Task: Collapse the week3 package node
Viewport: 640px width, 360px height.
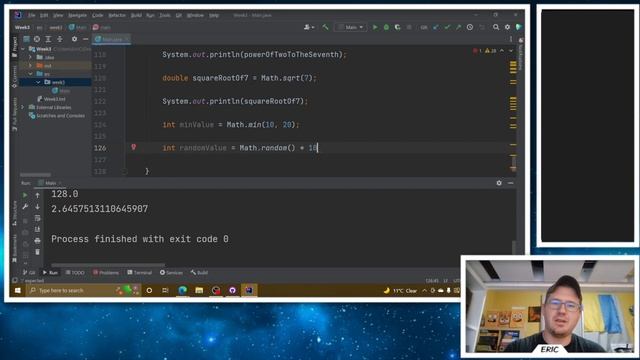Action: pyautogui.click(x=38, y=82)
